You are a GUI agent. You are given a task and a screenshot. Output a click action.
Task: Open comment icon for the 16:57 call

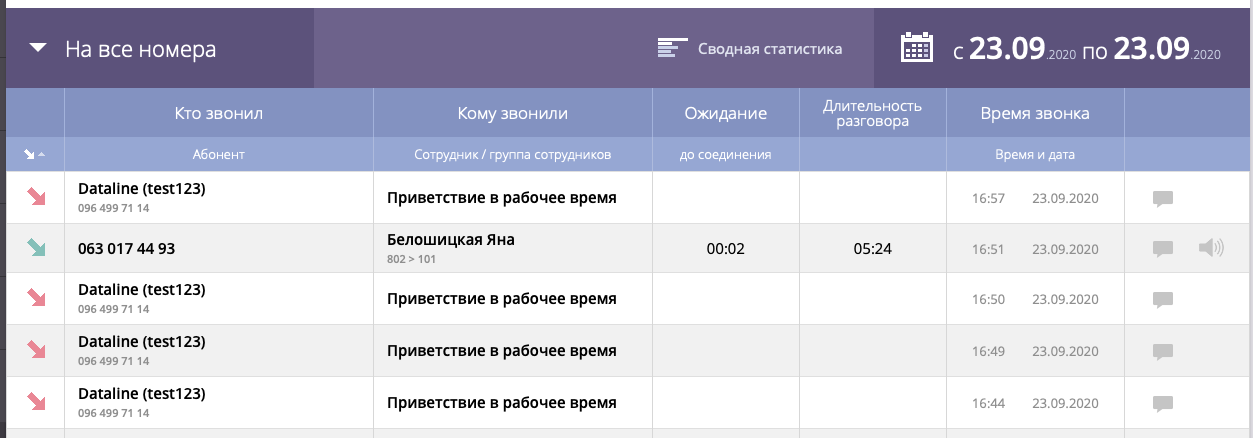(x=1162, y=198)
